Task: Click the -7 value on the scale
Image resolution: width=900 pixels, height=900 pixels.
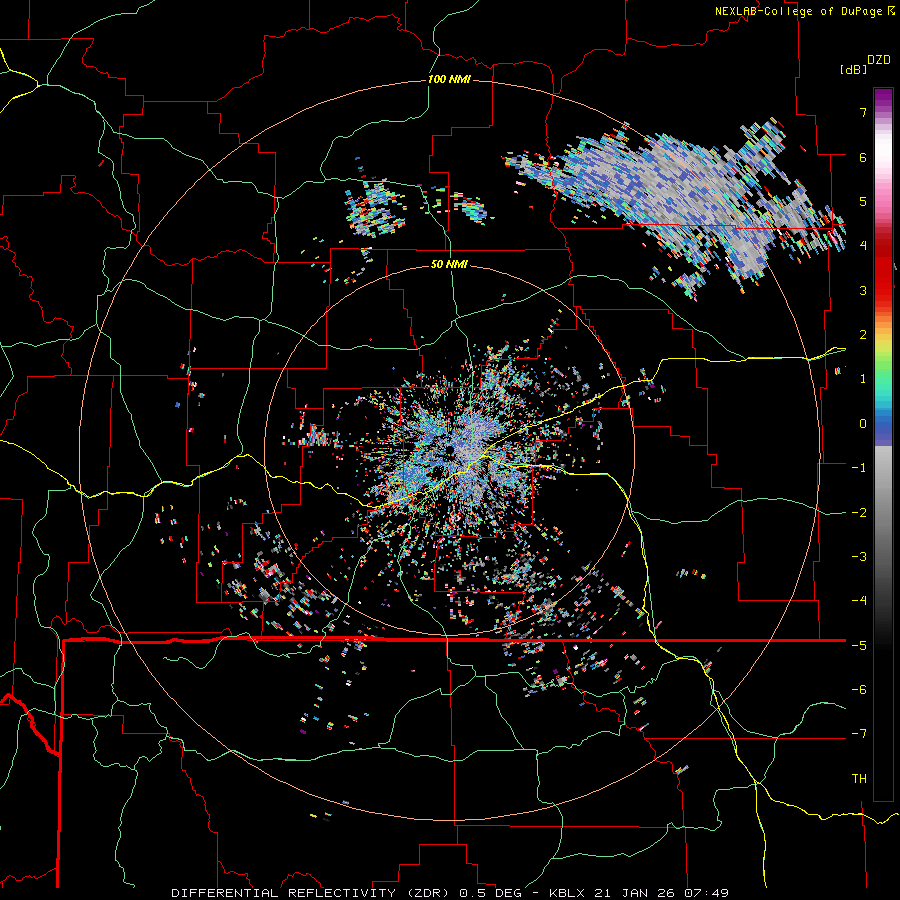Action: (x=859, y=734)
